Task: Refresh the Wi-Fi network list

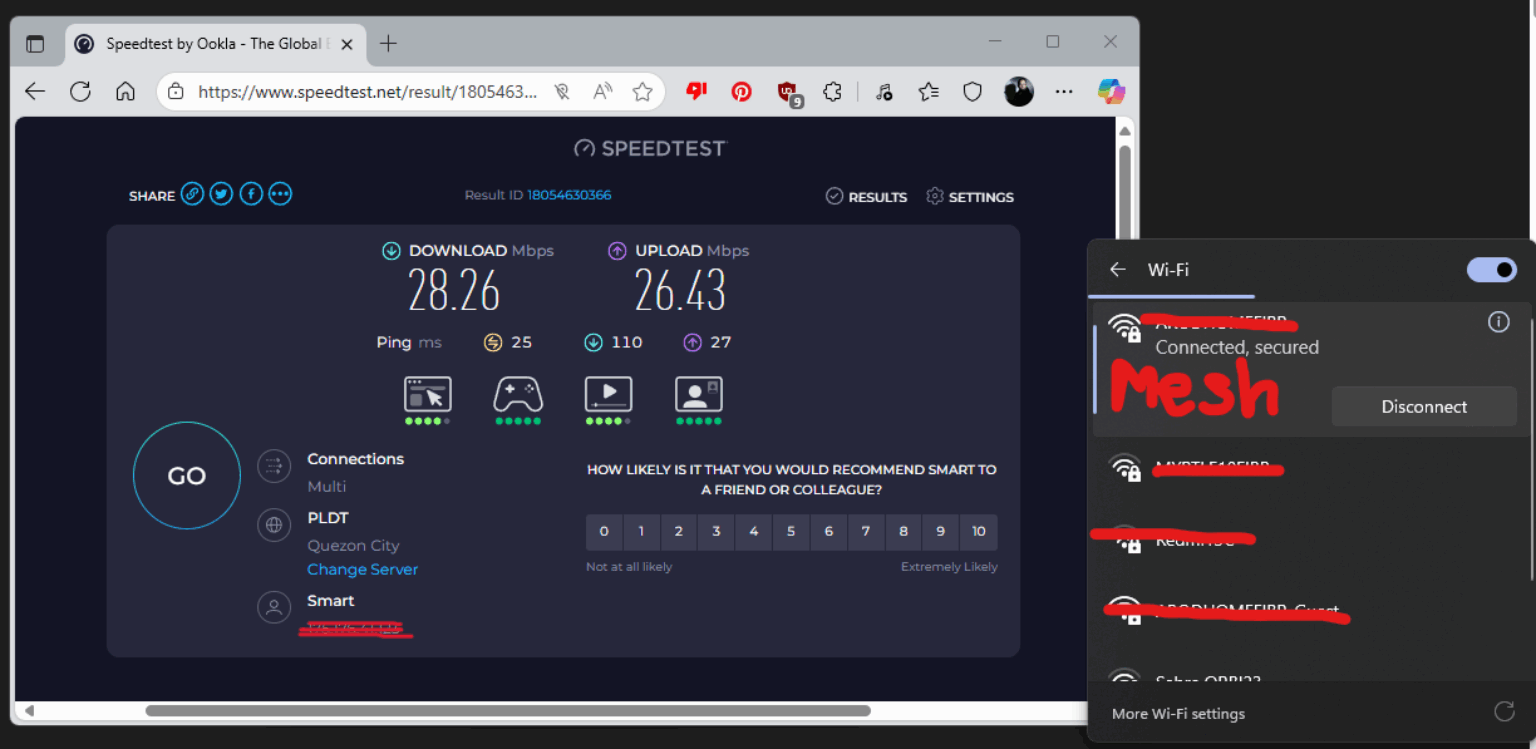Action: tap(1504, 711)
